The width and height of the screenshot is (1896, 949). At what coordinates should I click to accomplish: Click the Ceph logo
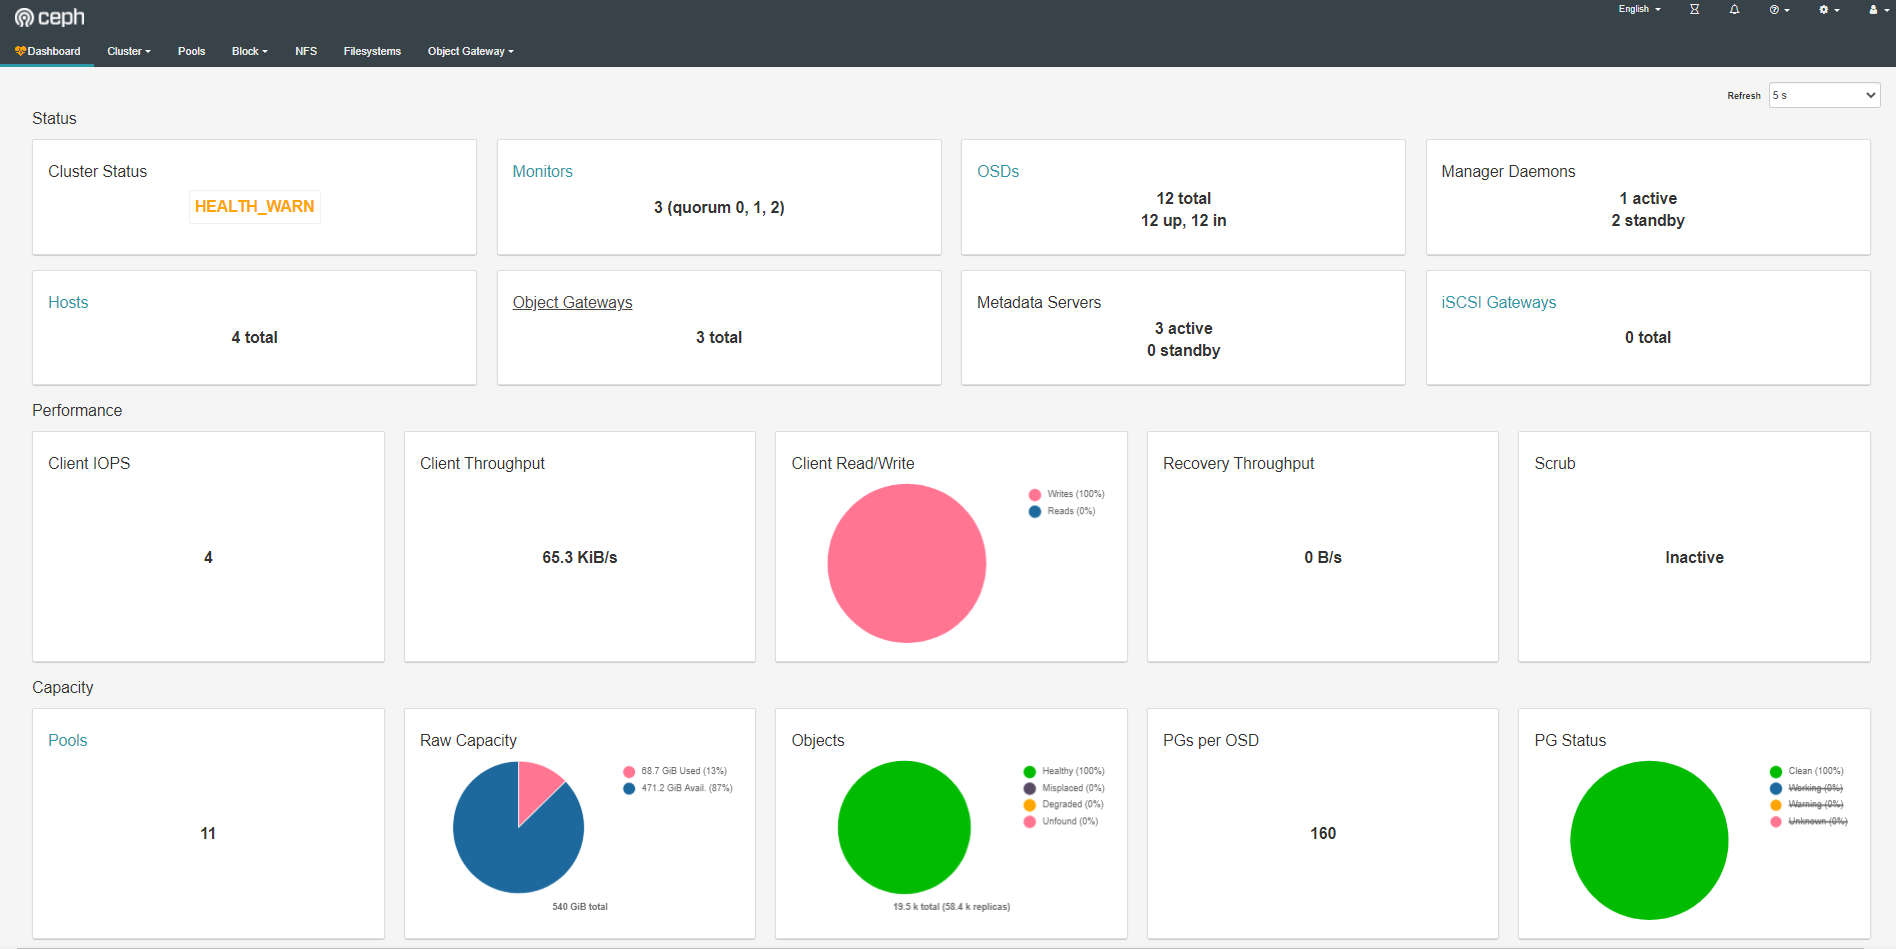(50, 17)
